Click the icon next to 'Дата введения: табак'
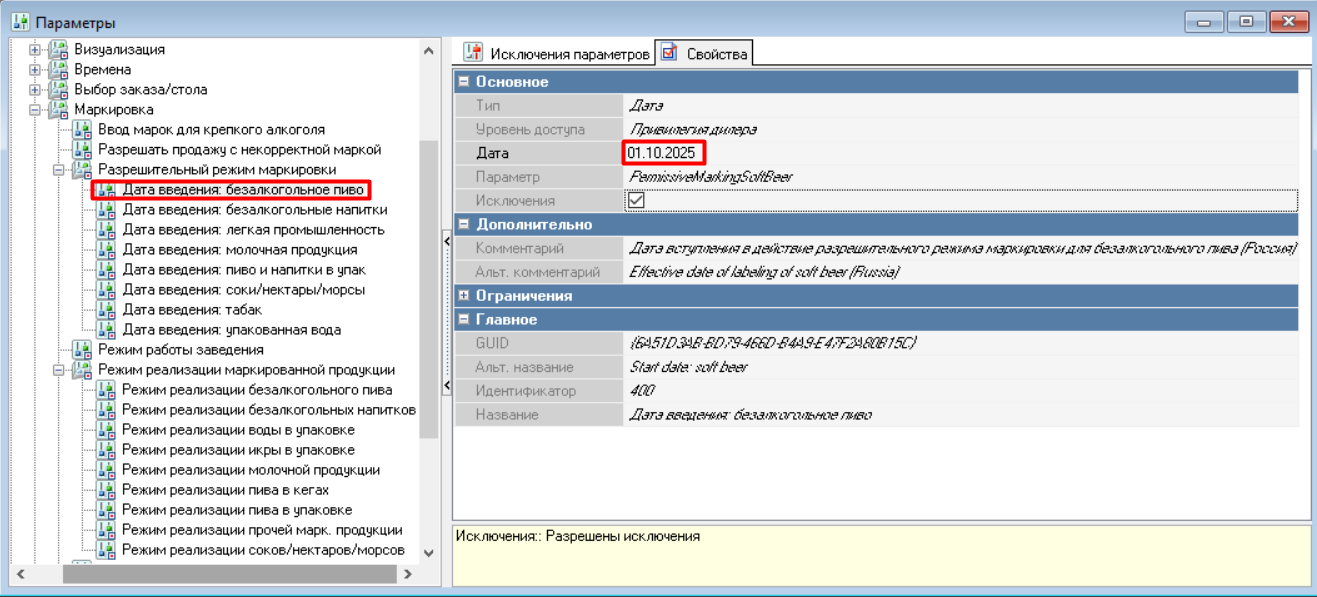1317x597 pixels. [107, 310]
